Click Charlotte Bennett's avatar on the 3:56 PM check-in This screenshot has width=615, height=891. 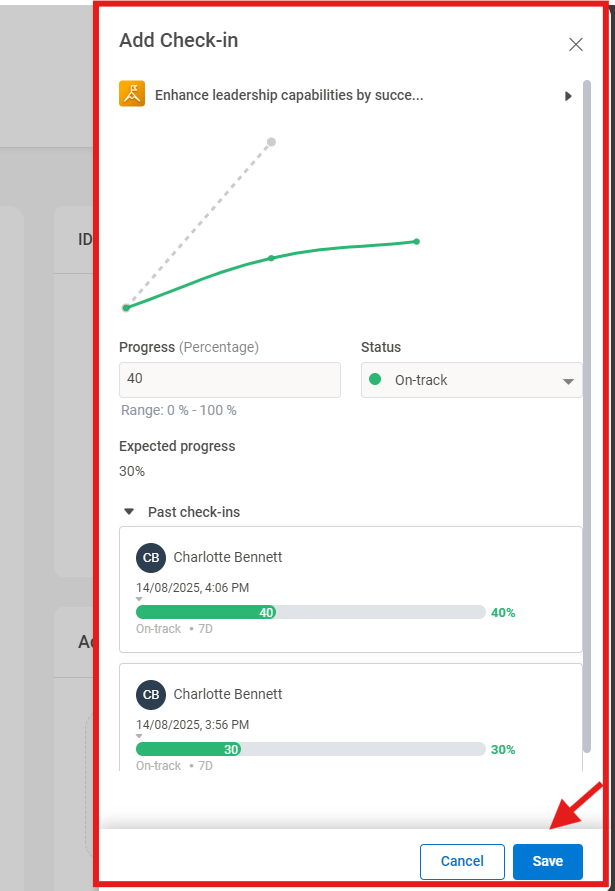[151, 695]
